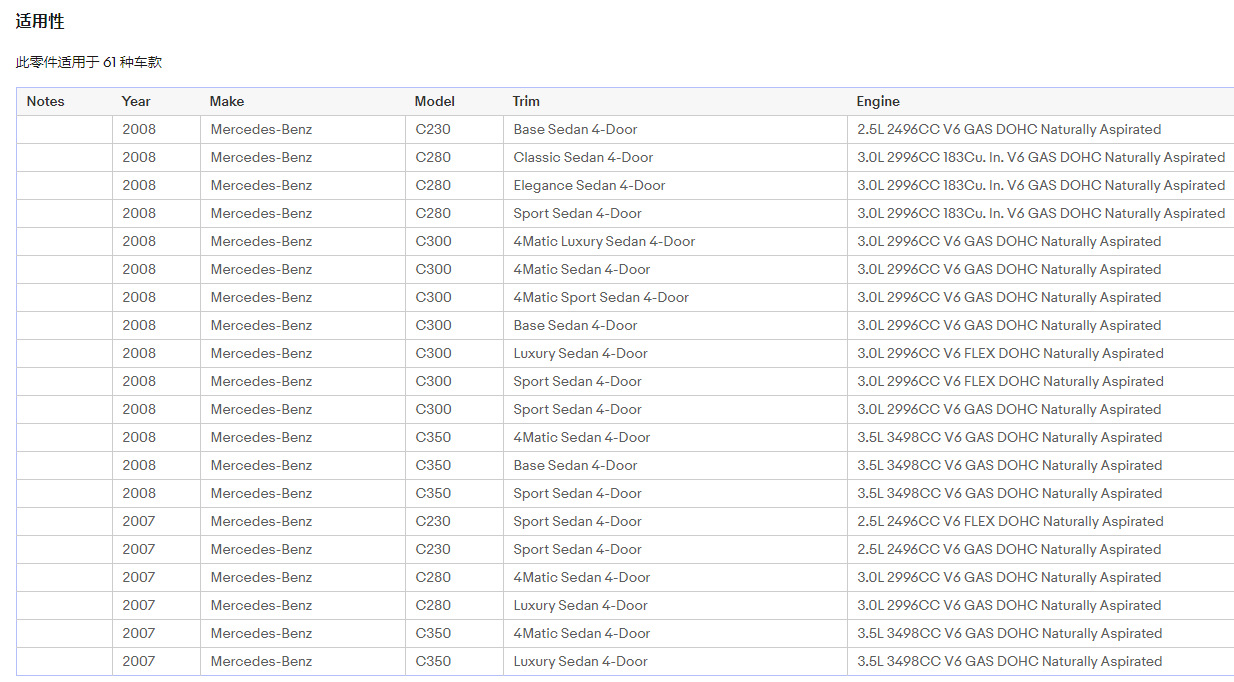
Task: Click the 2008 C350 4Matic Sedan row
Action: point(625,437)
